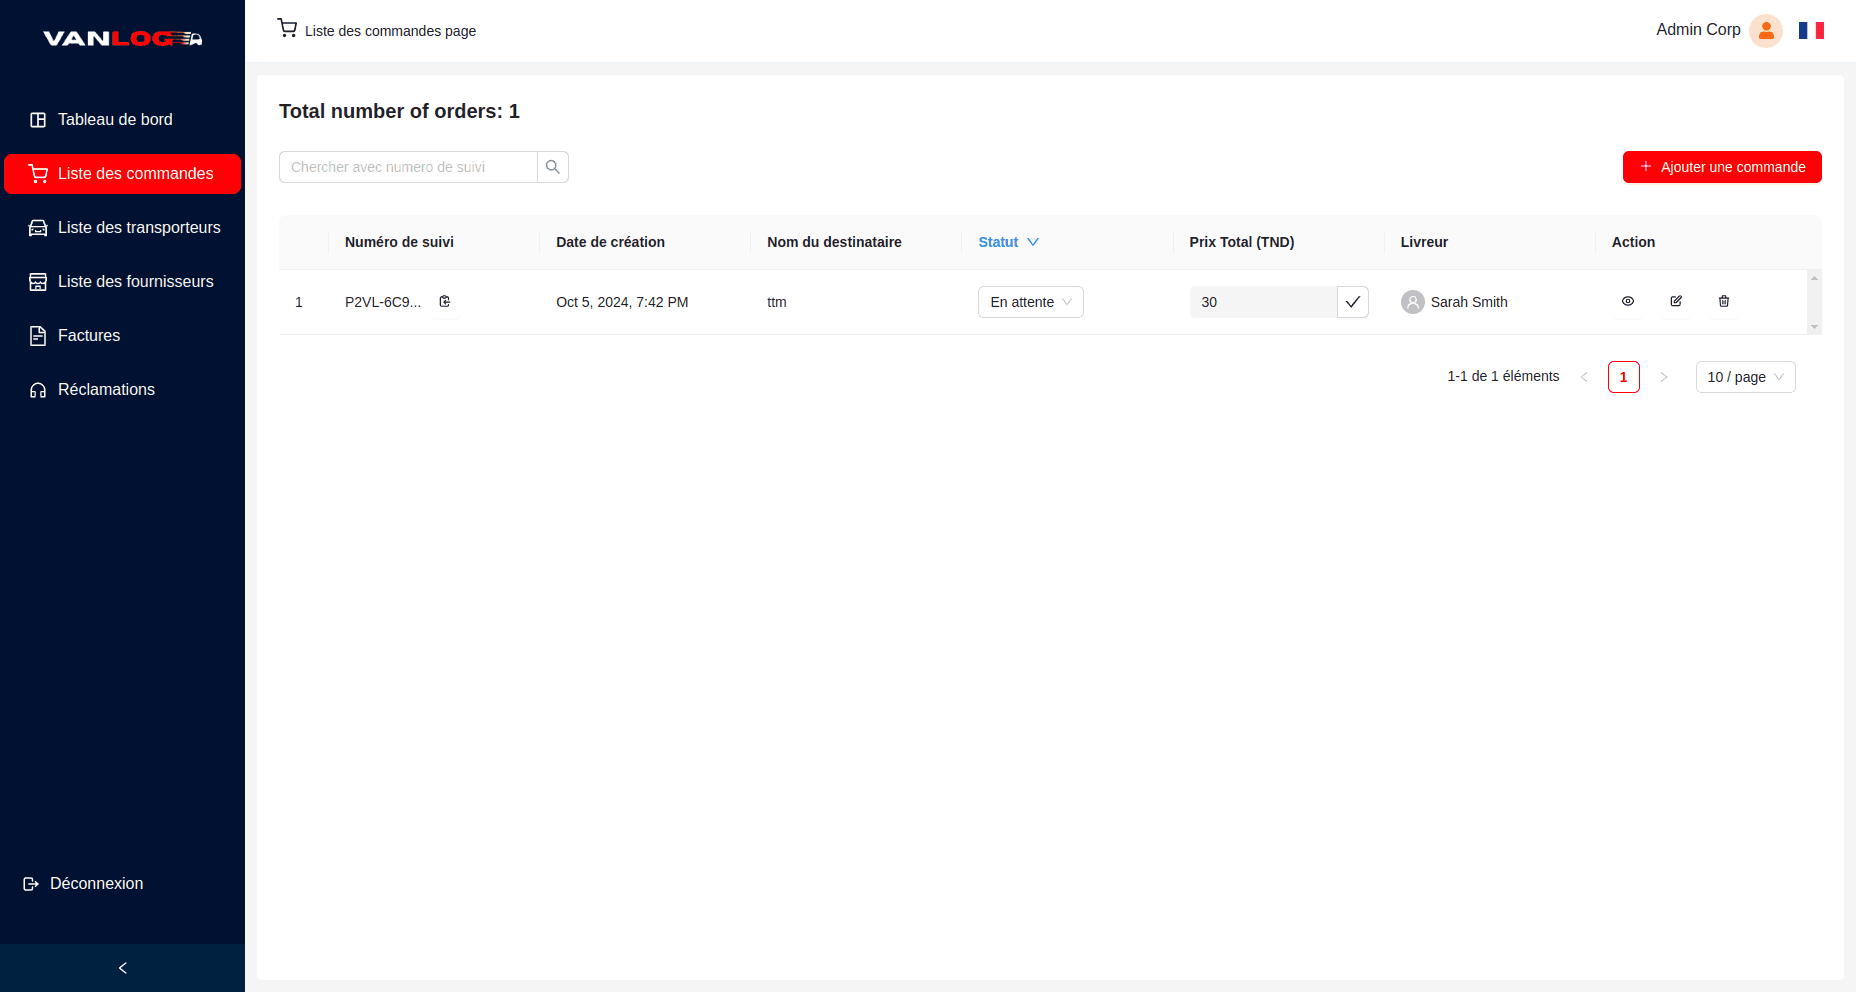Screen dimensions: 1856x992
Task: Click the cart icon in the page header
Action: [287, 28]
